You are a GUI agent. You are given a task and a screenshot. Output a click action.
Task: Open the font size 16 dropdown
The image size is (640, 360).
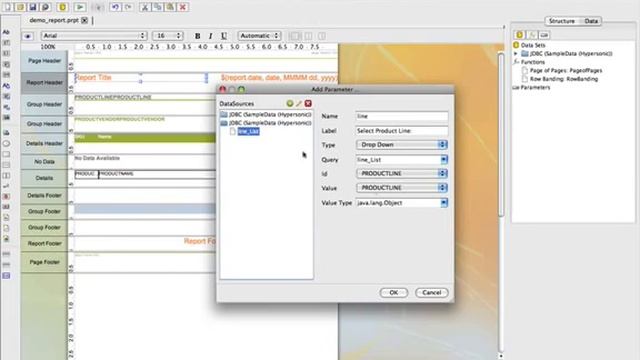click(167, 36)
